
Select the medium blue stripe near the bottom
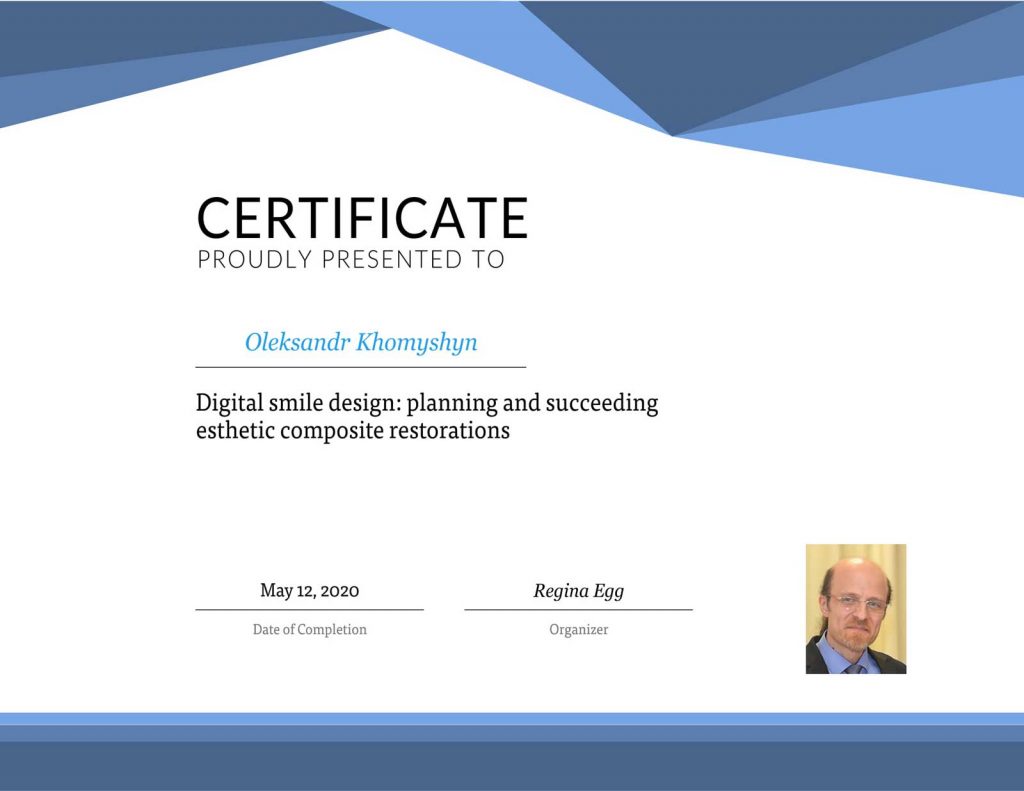click(x=512, y=733)
